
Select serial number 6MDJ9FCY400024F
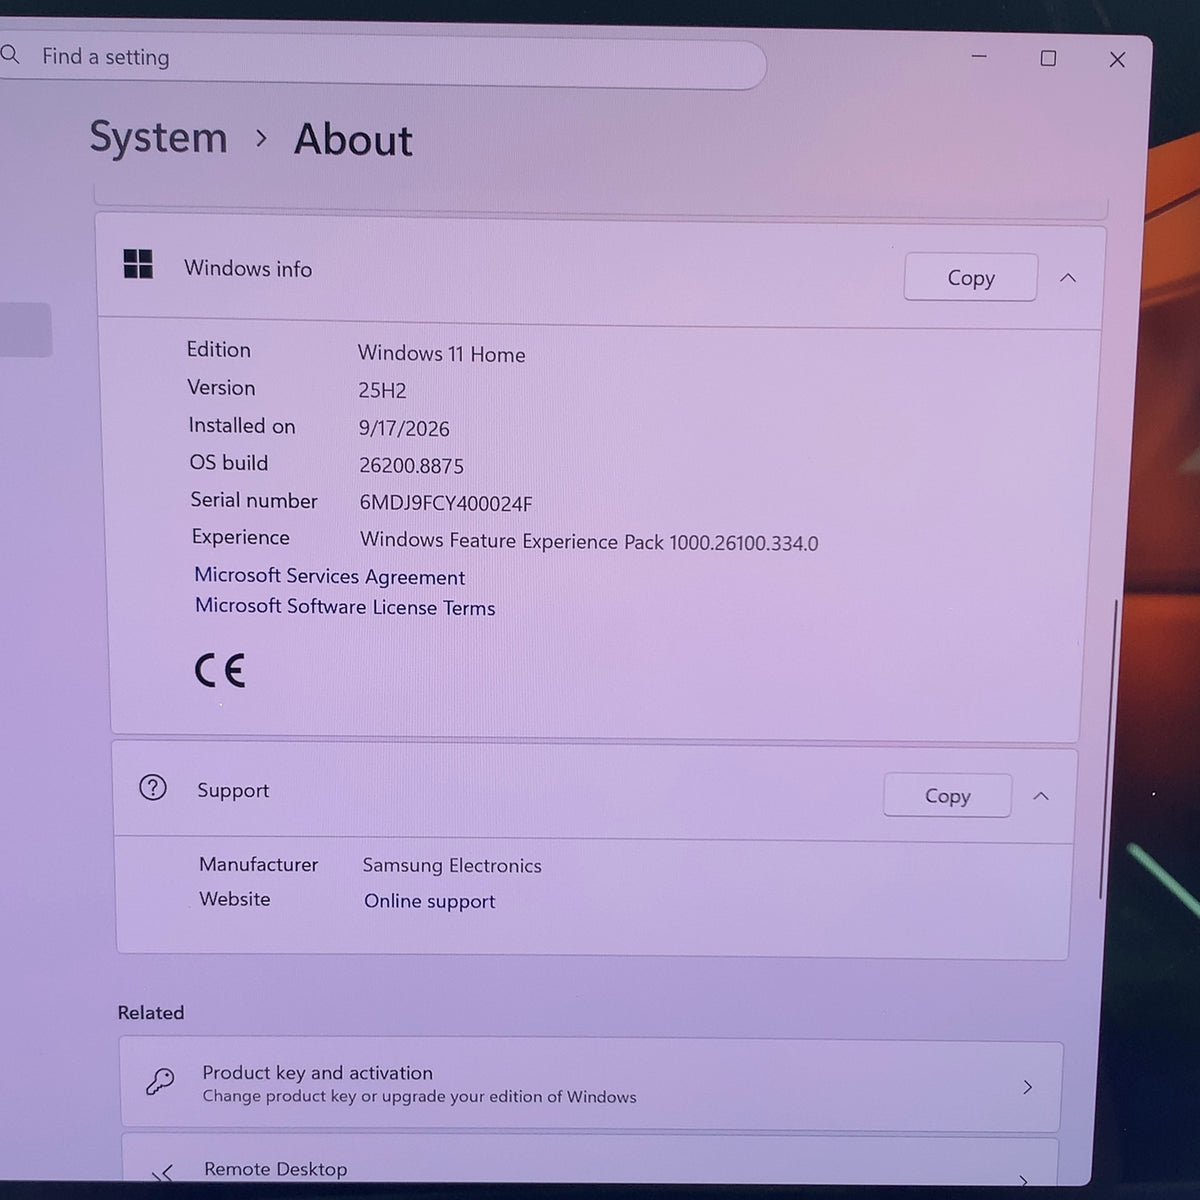(x=446, y=503)
